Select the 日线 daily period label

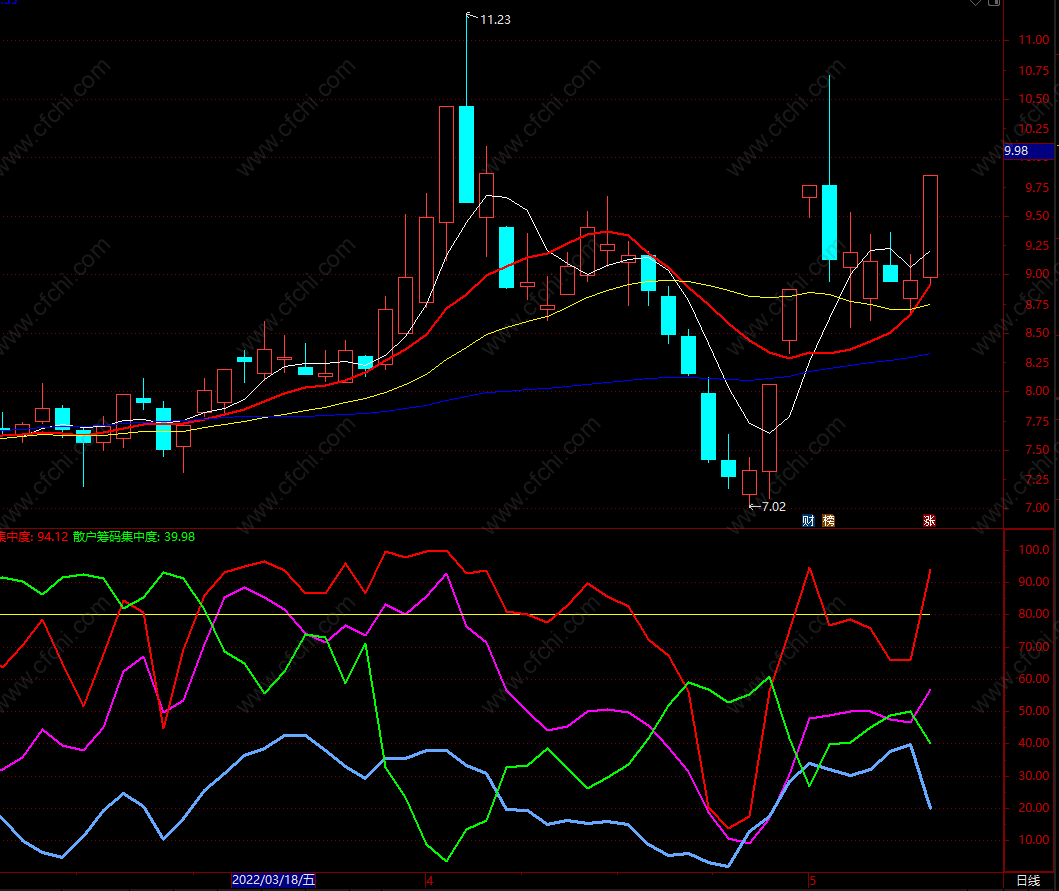point(1028,880)
